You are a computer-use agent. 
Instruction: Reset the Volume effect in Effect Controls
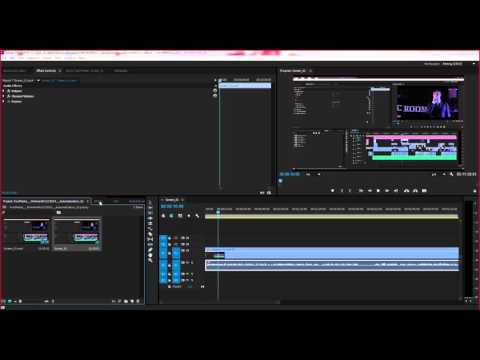click(215, 91)
